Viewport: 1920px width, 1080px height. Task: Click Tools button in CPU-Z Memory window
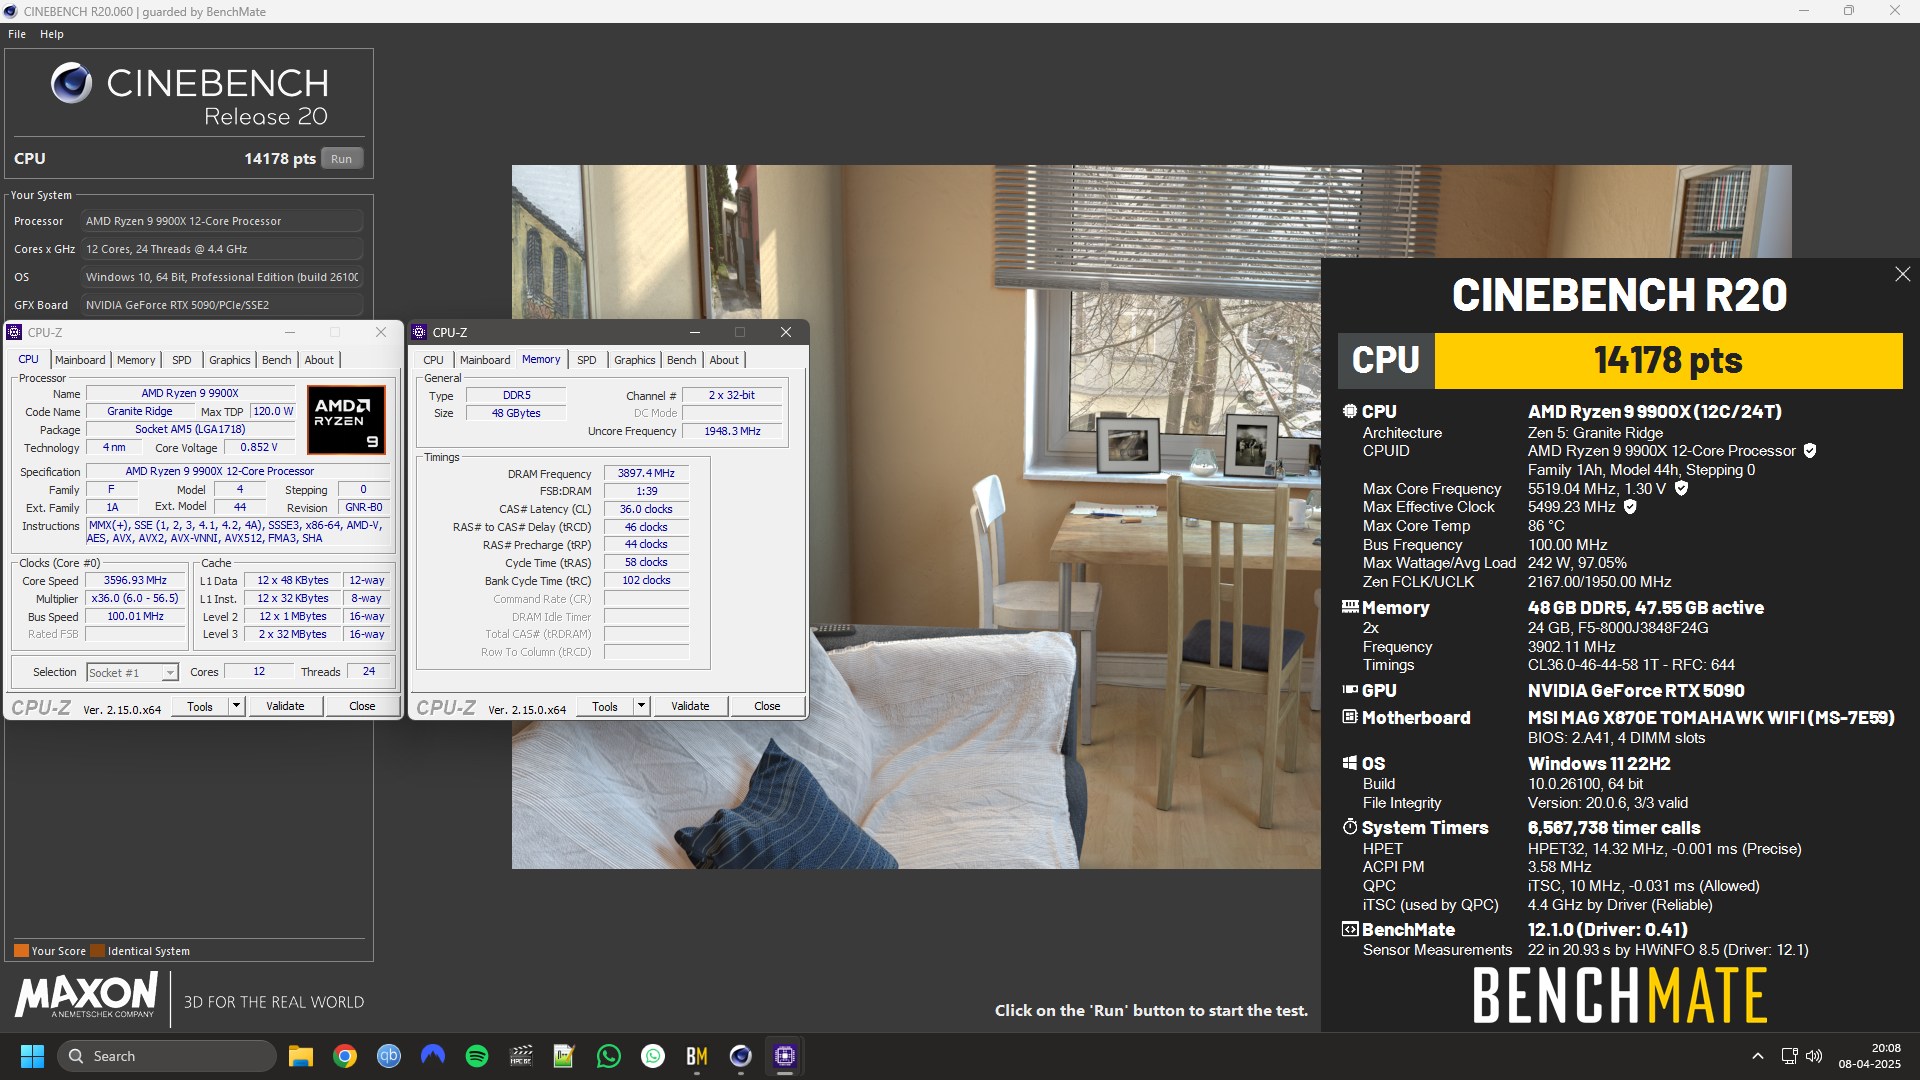pyautogui.click(x=605, y=706)
